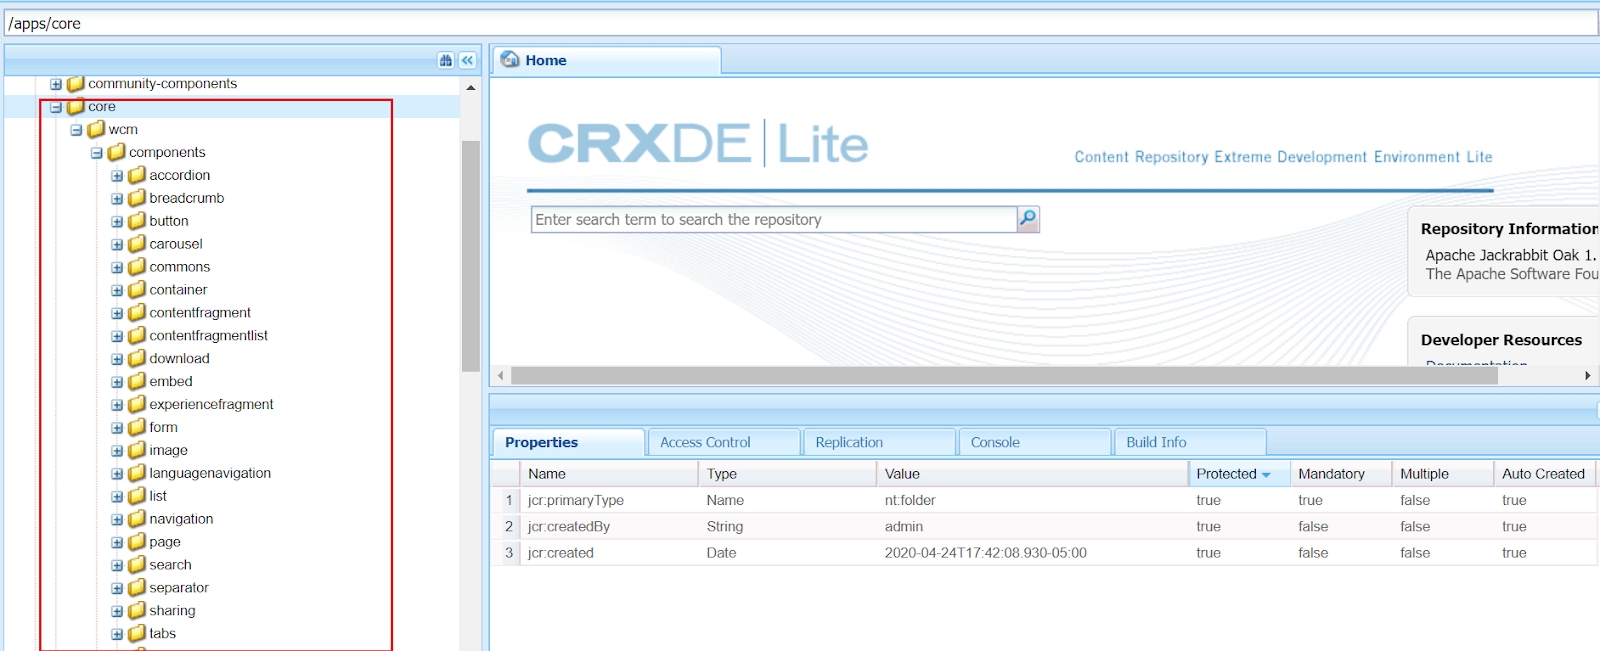
Task: Click right arrow of horizontal scrollbar
Action: pos(1588,376)
